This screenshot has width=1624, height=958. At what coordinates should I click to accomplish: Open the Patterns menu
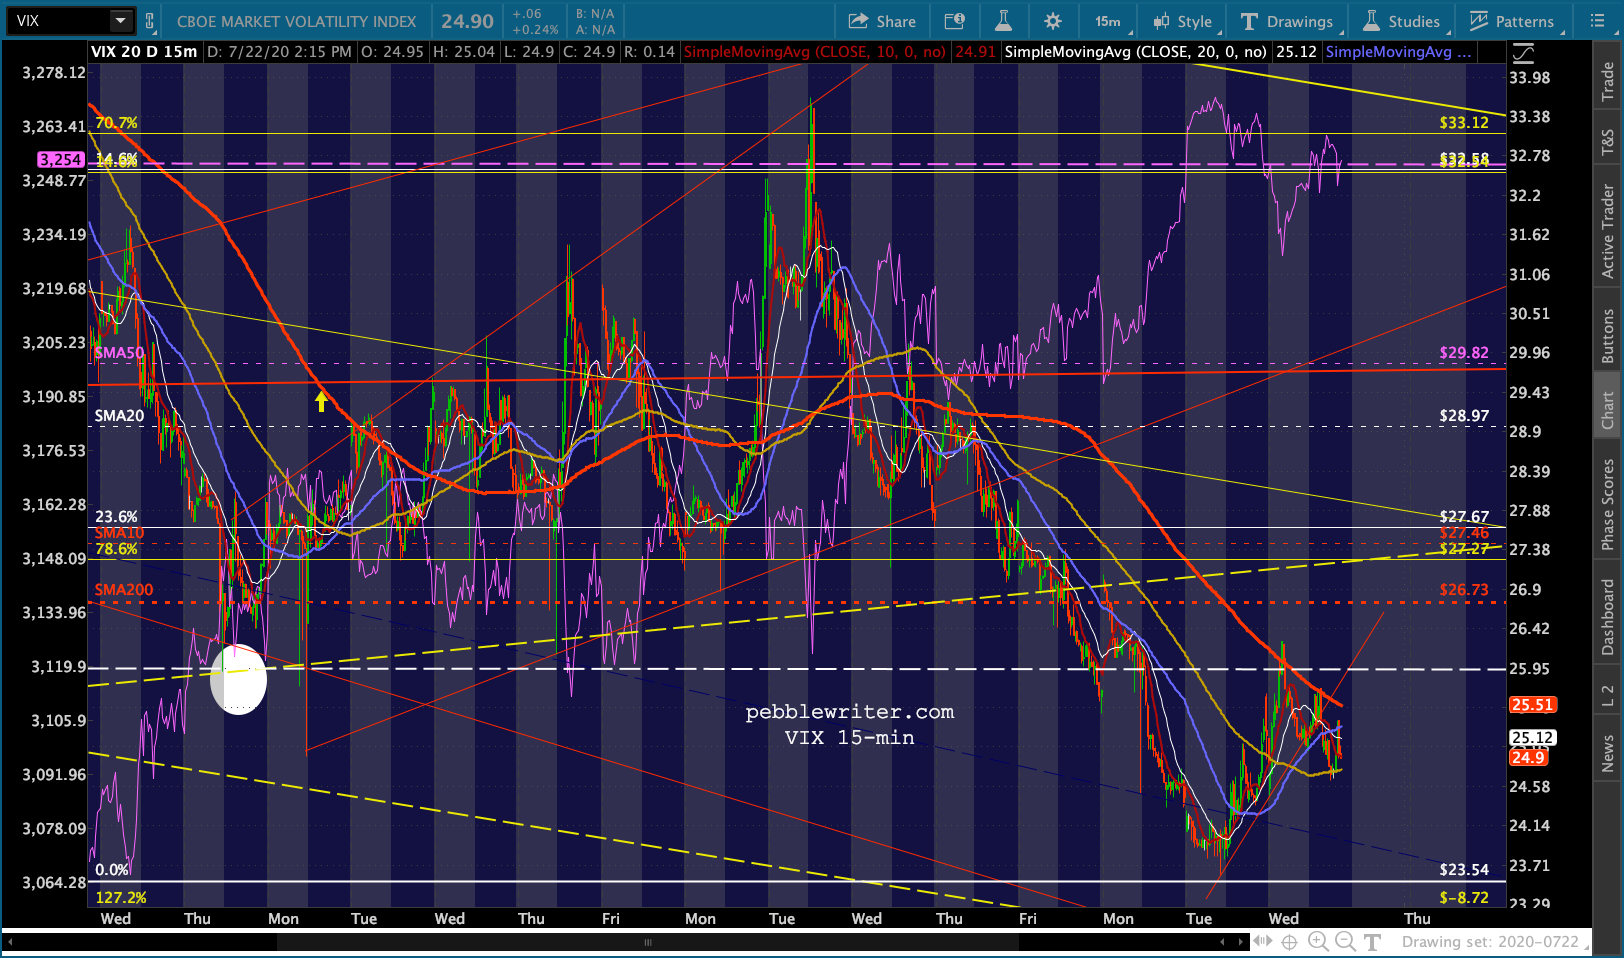(1511, 21)
